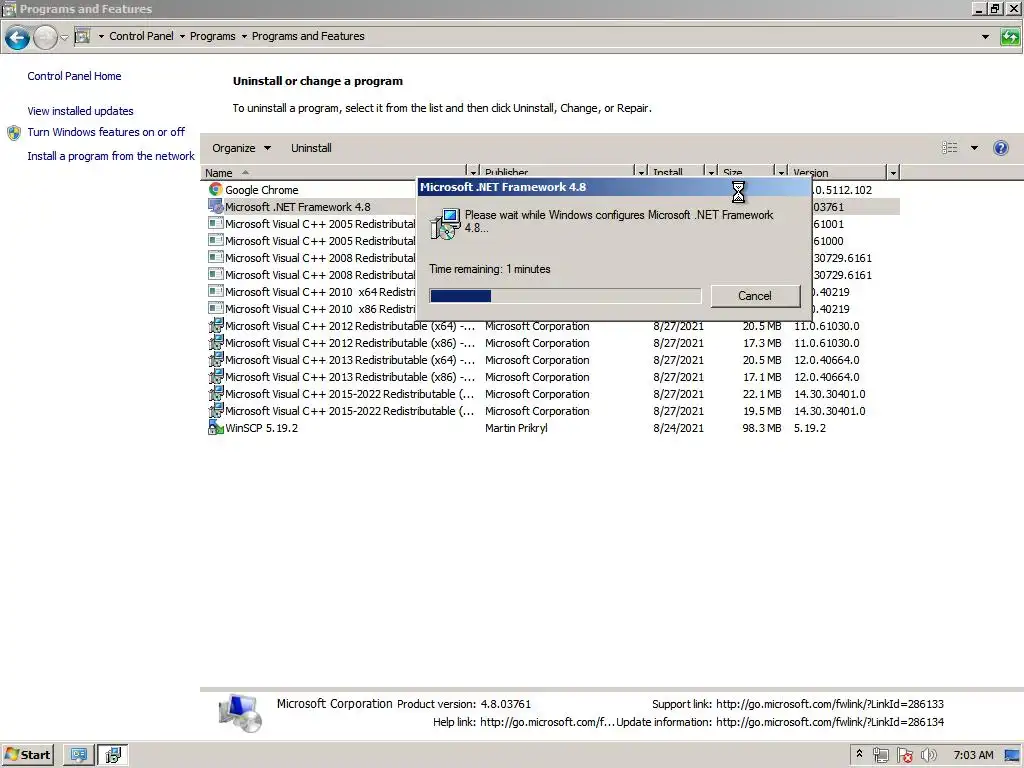
Task: Cancel the .NET Framework configuration
Action: 755,296
